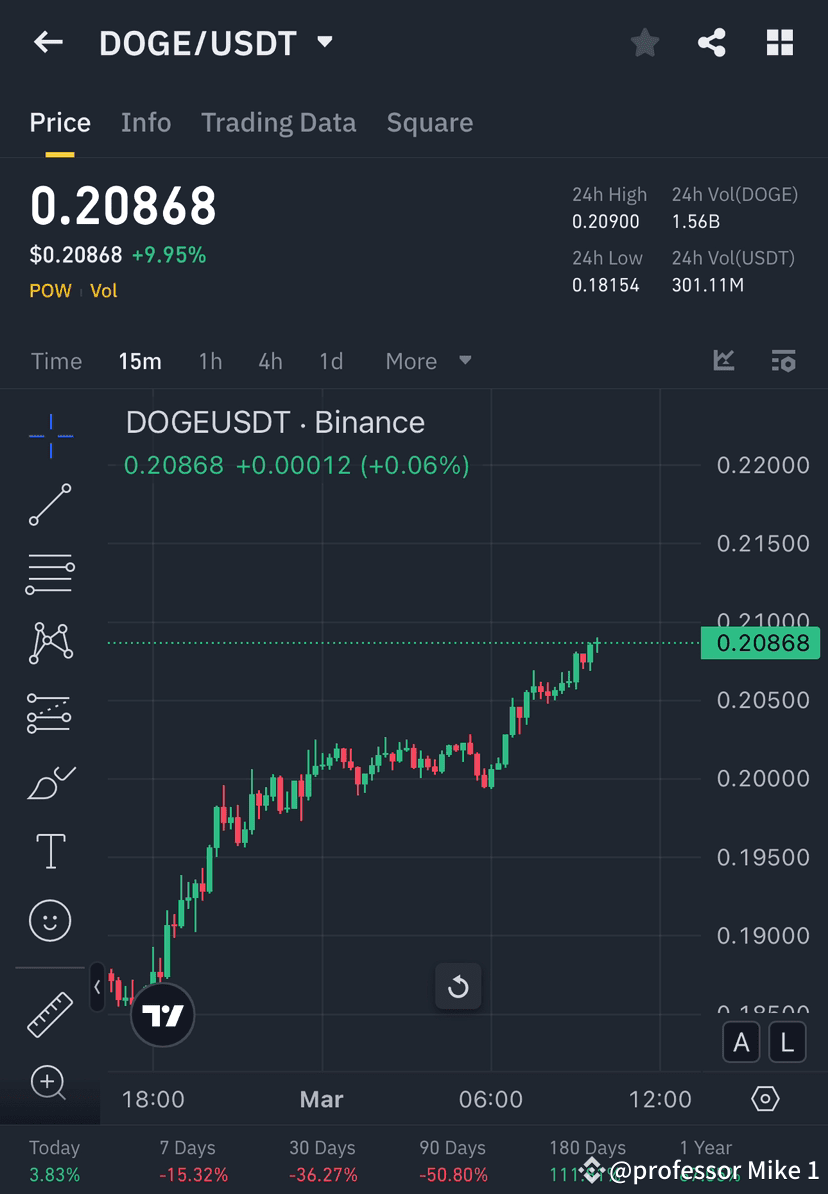The height and width of the screenshot is (1194, 828).
Task: Click the refresh chart button
Action: point(458,987)
